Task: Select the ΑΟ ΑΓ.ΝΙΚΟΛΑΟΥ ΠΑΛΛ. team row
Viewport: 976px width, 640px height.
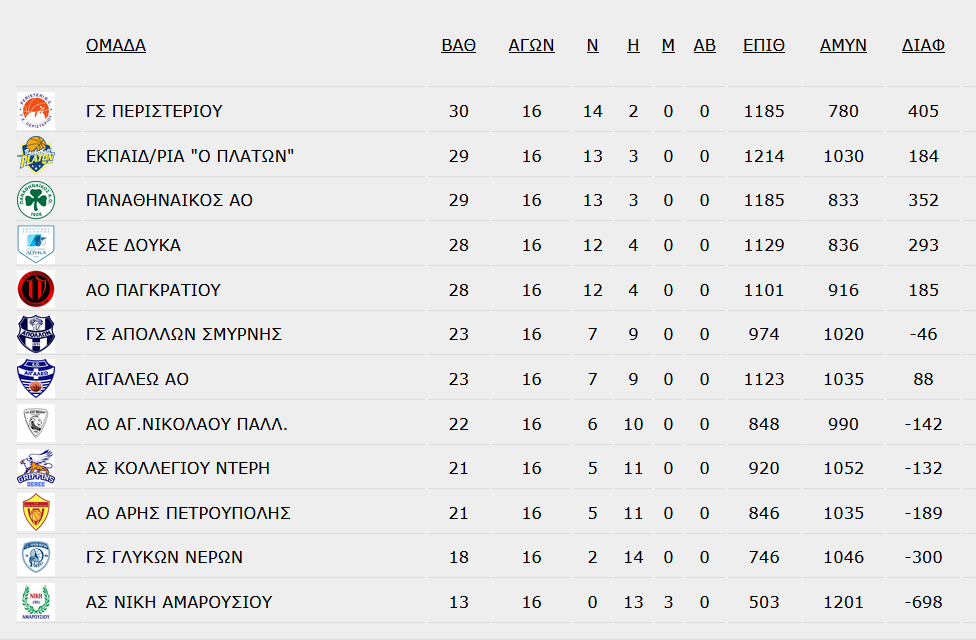Action: [488, 424]
